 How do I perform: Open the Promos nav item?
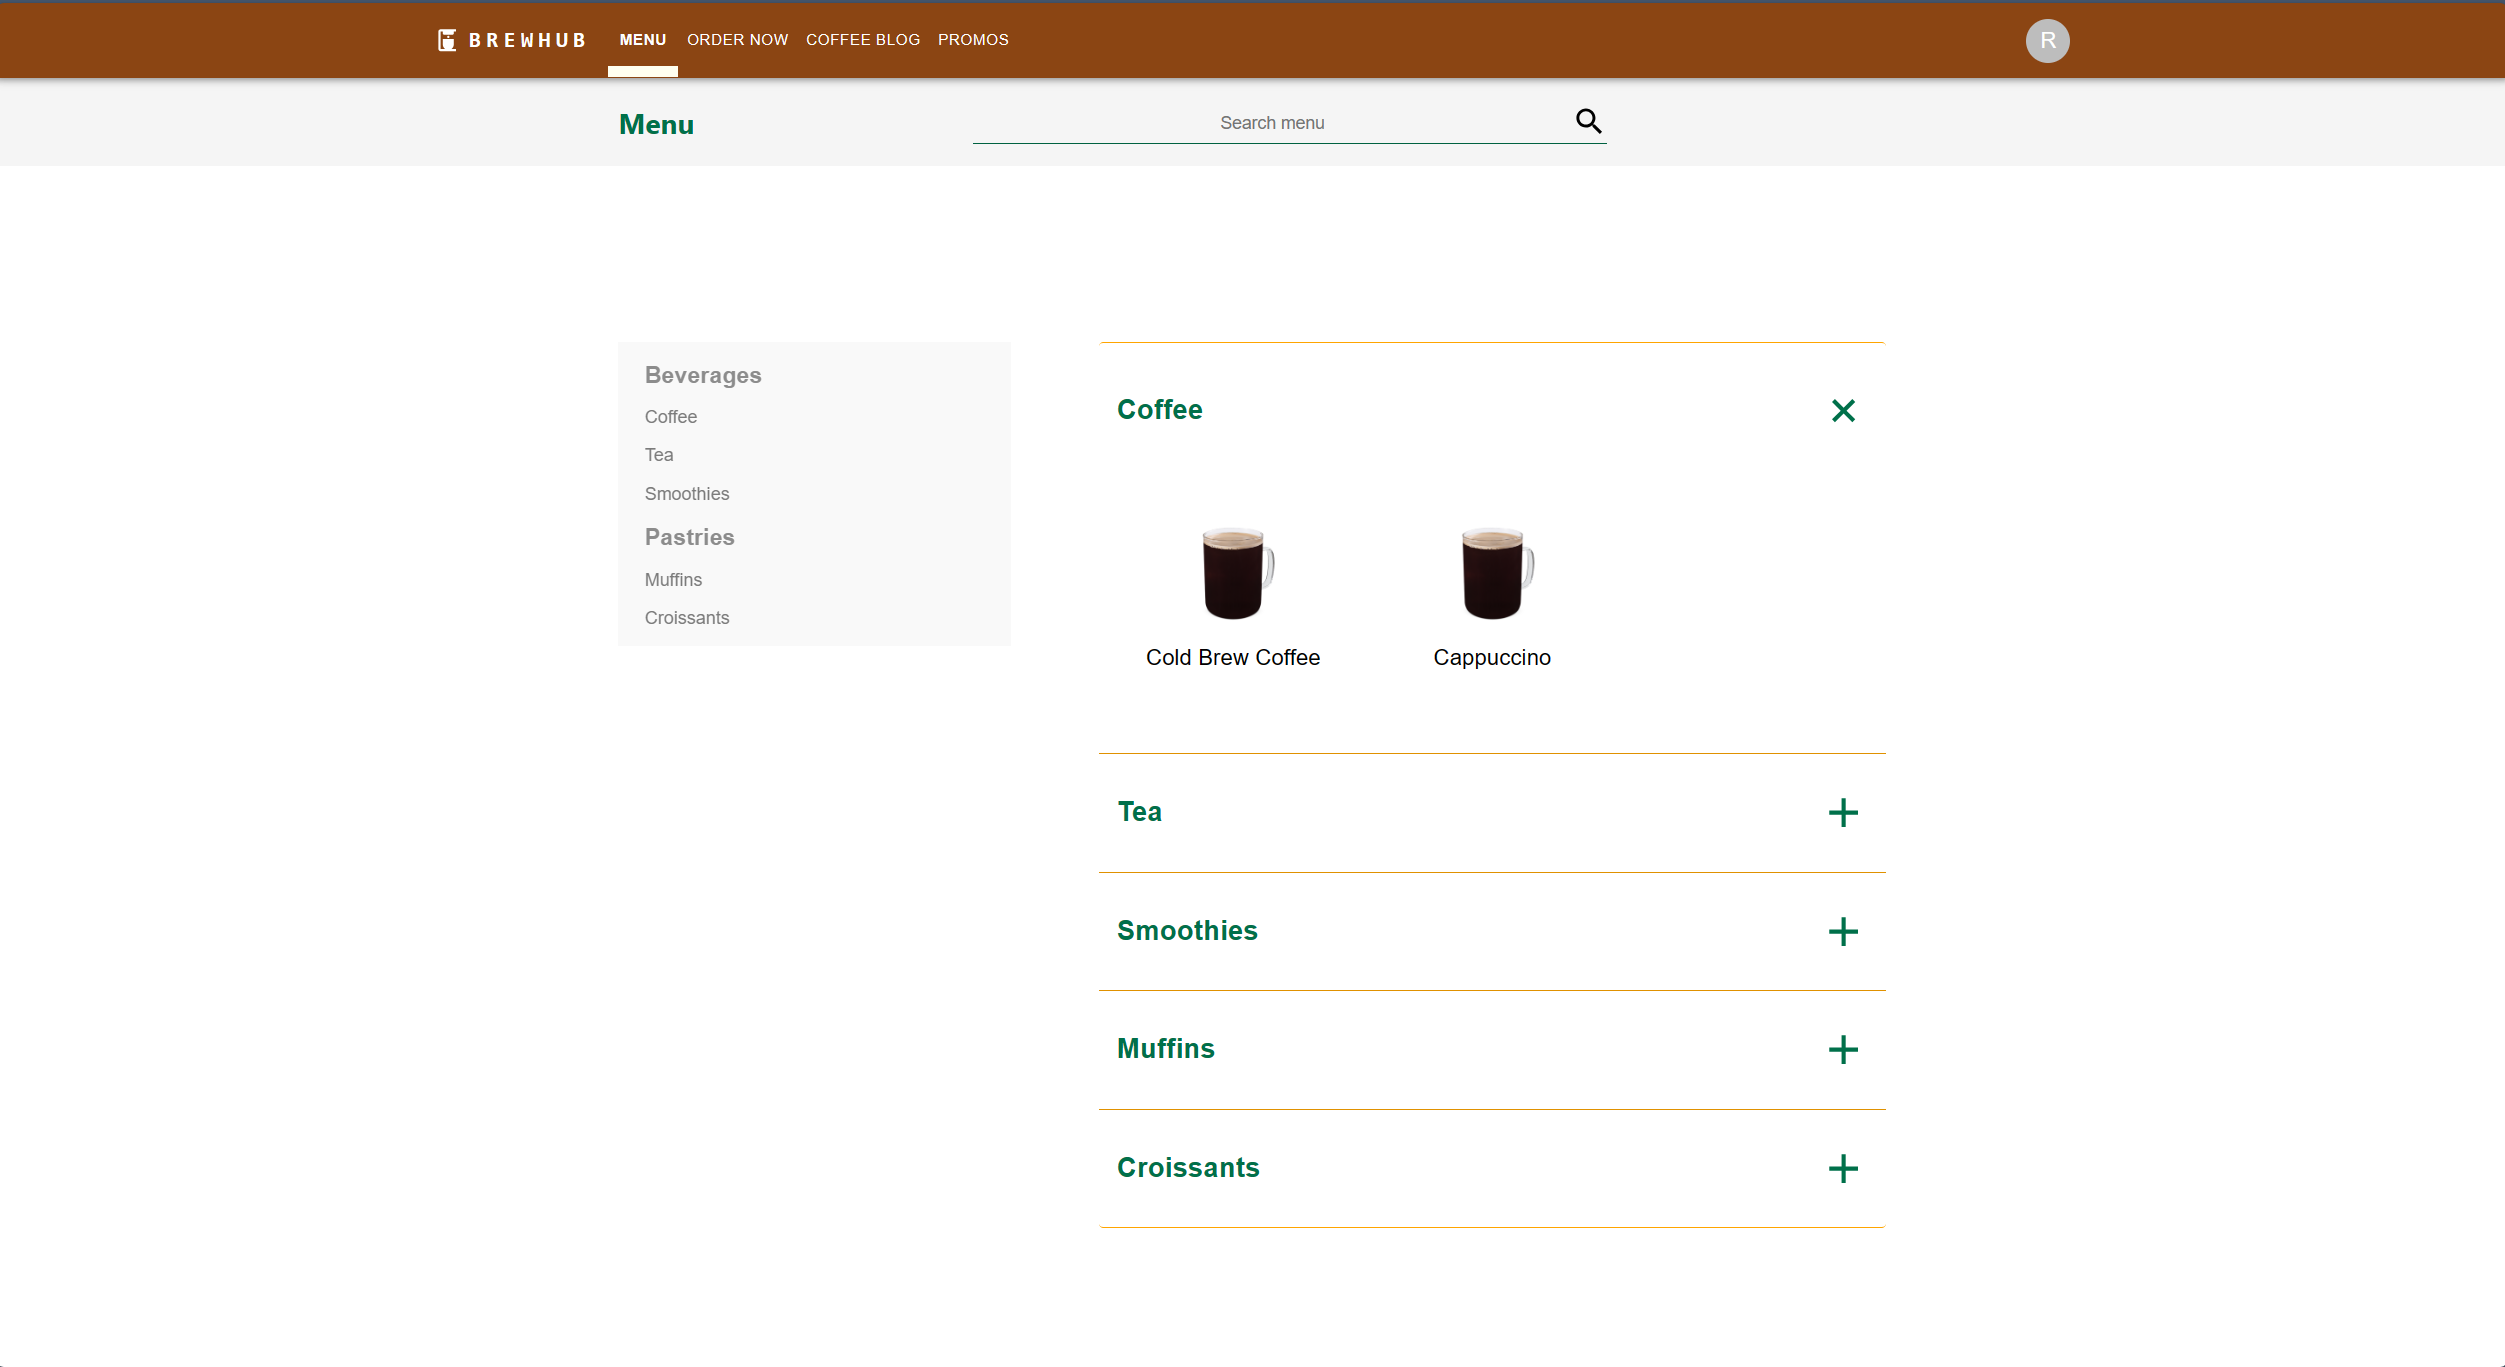coord(972,40)
